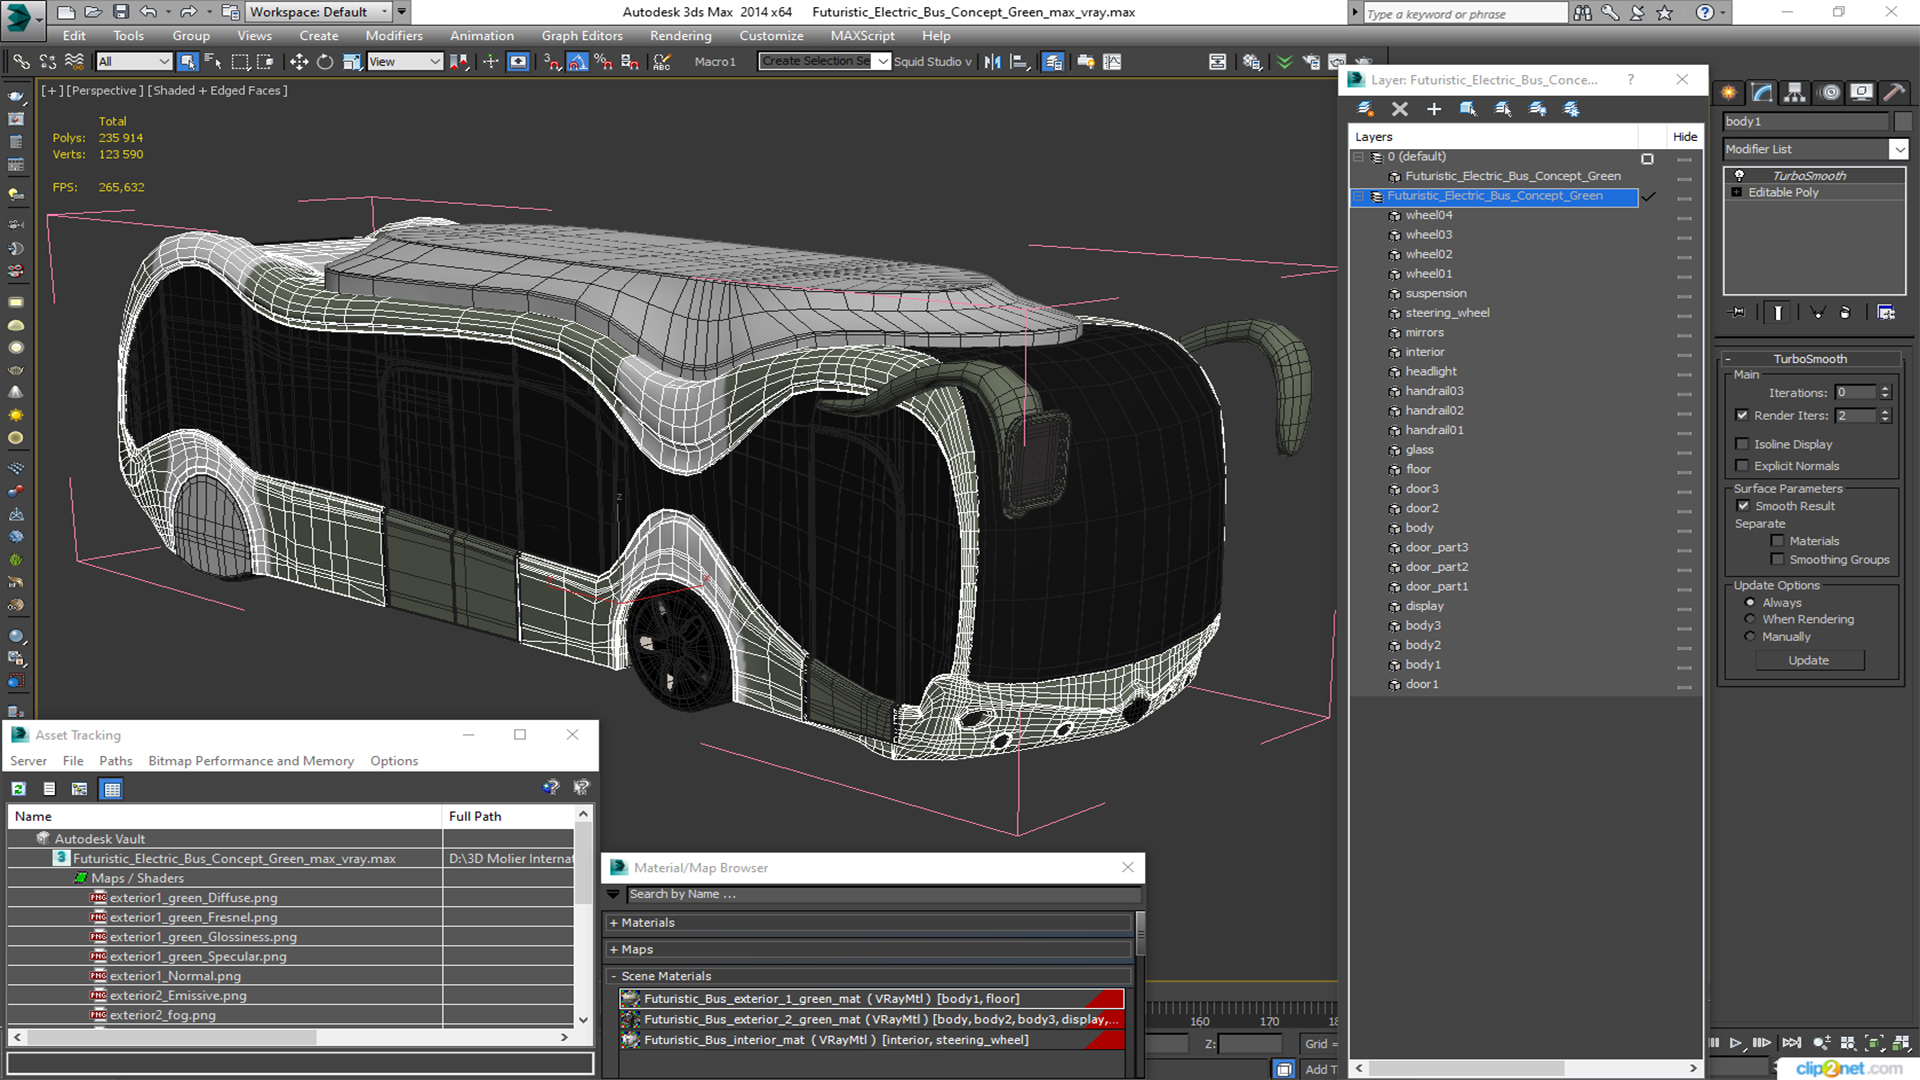
Task: Enable the Isoline Display checkbox
Action: point(1742,444)
